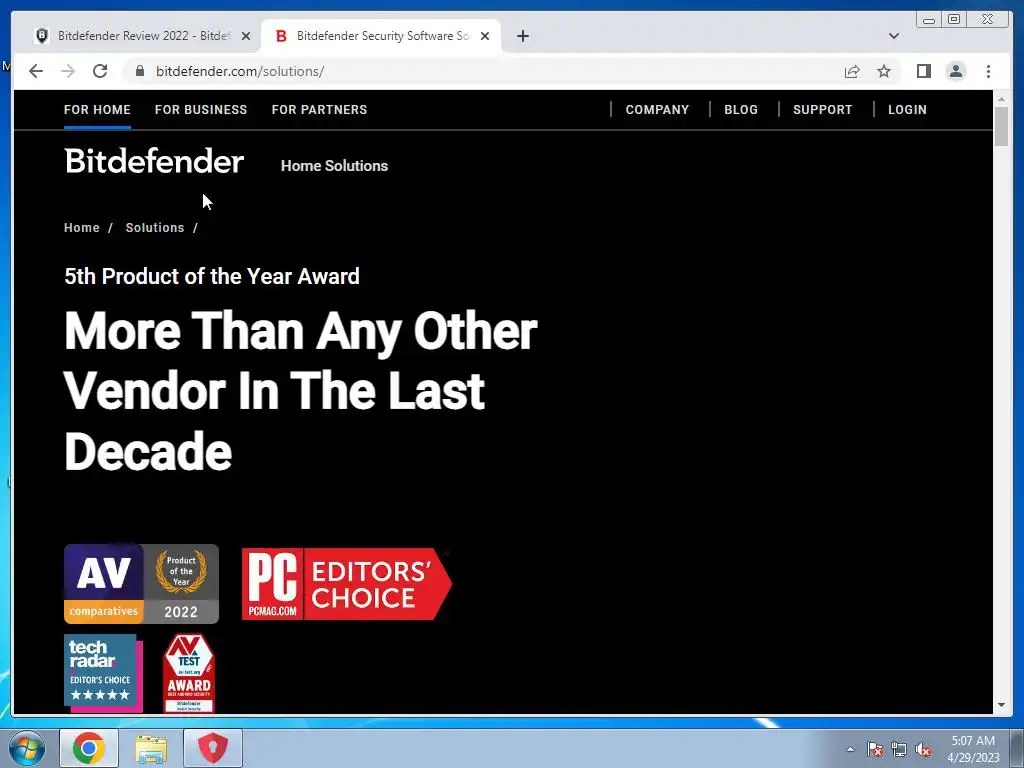Click the padlock site info icon
Viewport: 1024px width, 768px height.
pos(140,71)
